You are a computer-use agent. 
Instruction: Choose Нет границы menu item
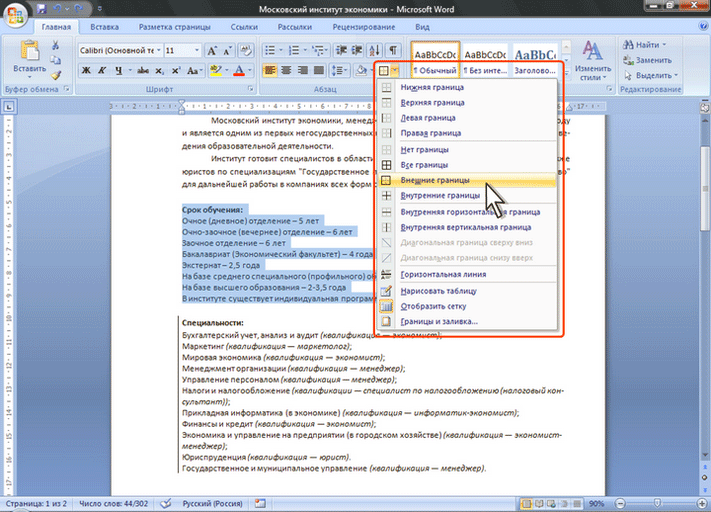(468, 150)
